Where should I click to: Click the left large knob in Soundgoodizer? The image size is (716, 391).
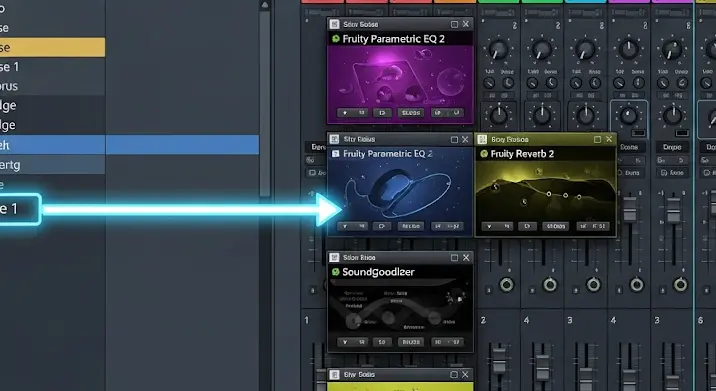pyautogui.click(x=353, y=322)
